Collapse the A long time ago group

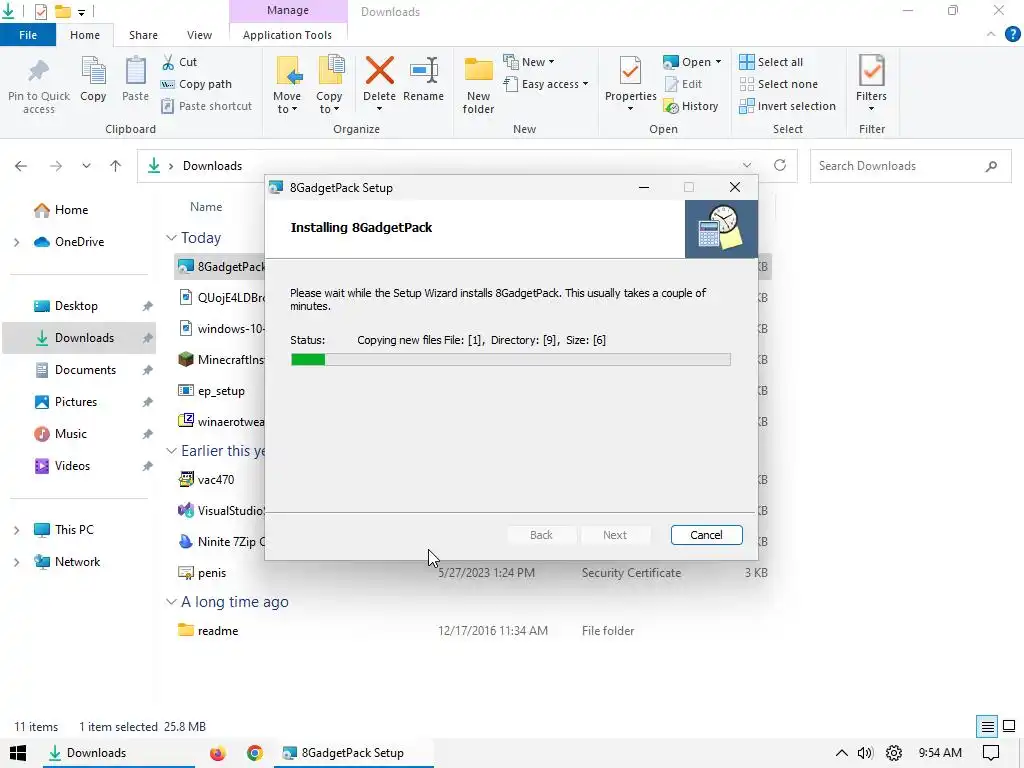tap(171, 601)
